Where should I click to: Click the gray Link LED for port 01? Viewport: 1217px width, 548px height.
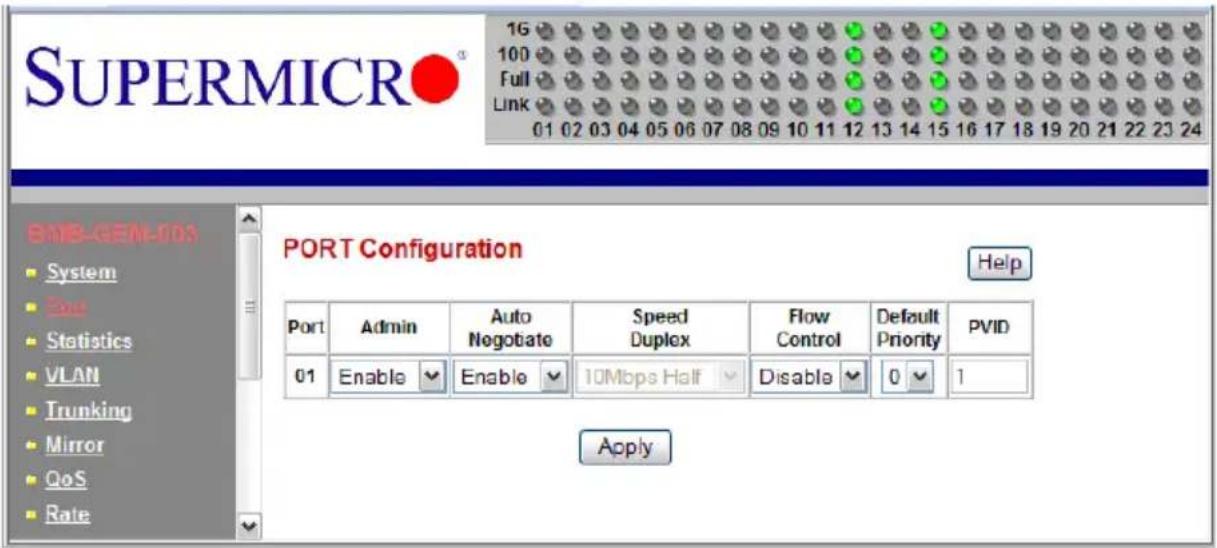click(543, 104)
